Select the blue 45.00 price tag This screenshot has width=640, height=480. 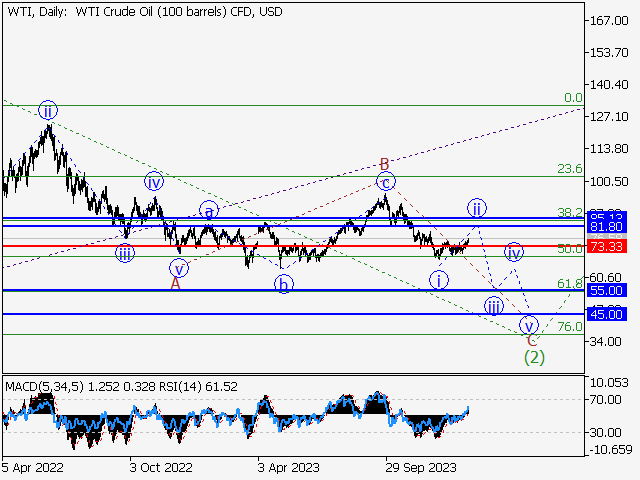(x=607, y=314)
